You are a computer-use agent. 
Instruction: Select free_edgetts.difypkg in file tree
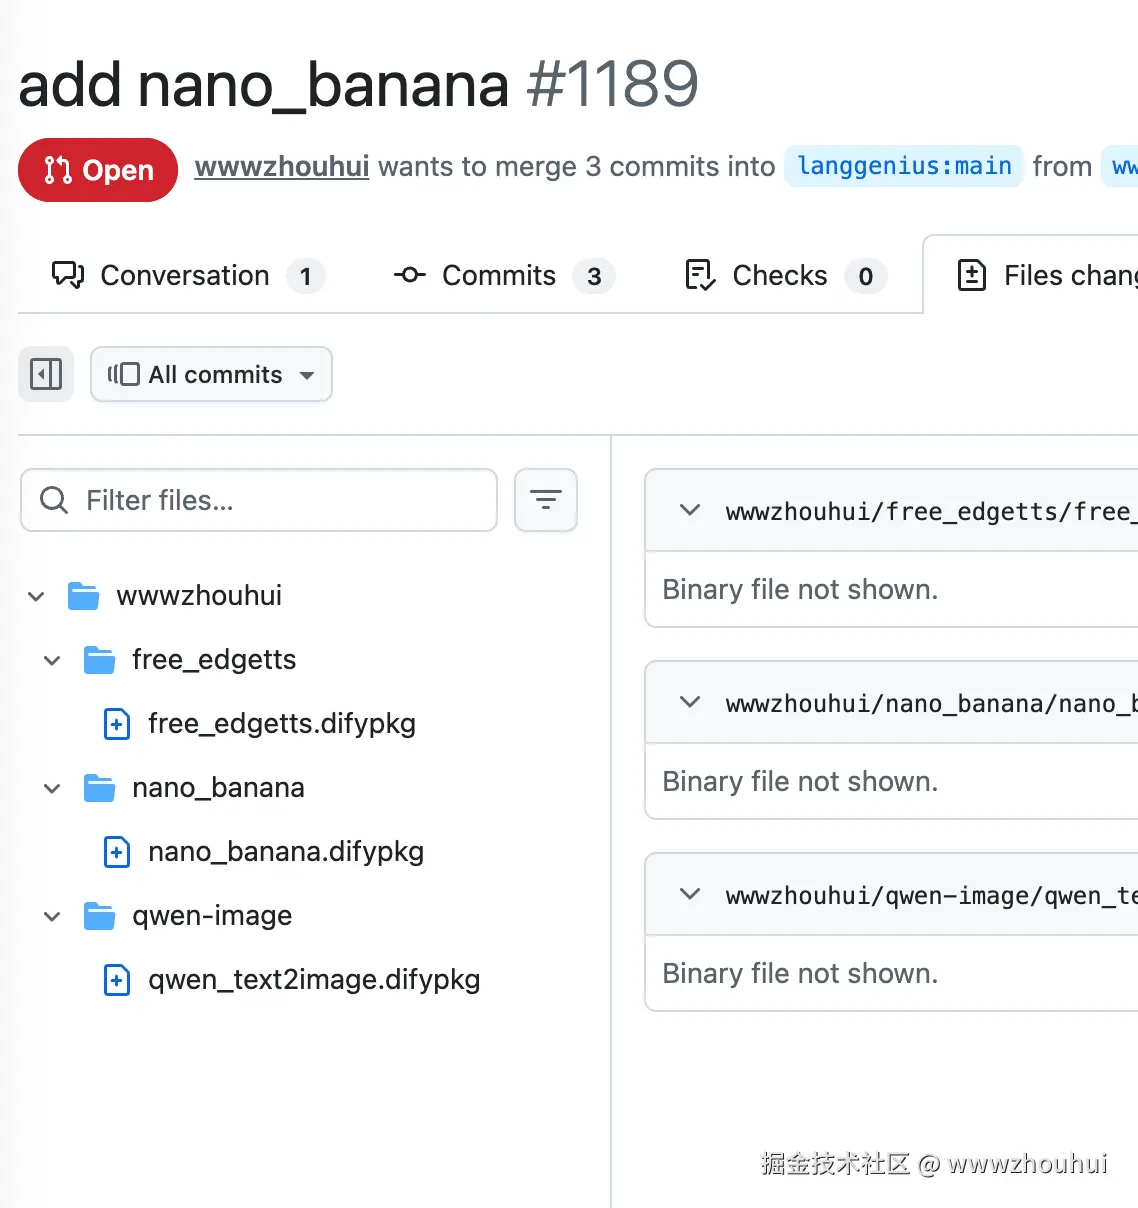[282, 724]
